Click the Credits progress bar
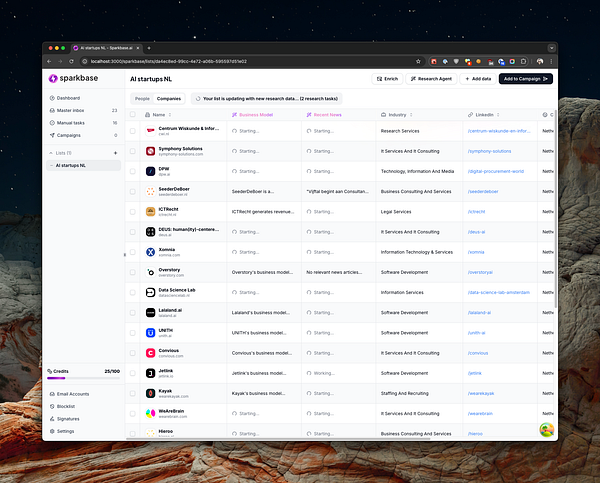 [83, 378]
